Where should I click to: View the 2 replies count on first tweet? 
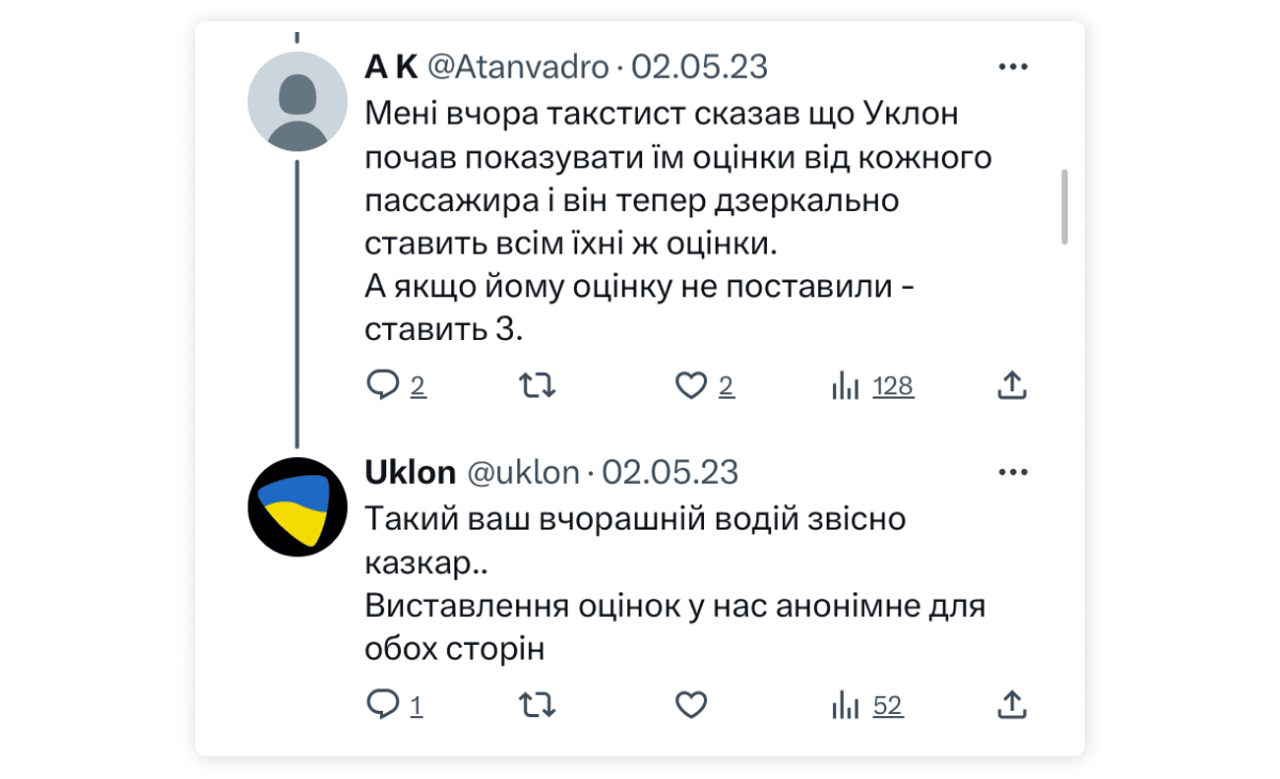417,386
